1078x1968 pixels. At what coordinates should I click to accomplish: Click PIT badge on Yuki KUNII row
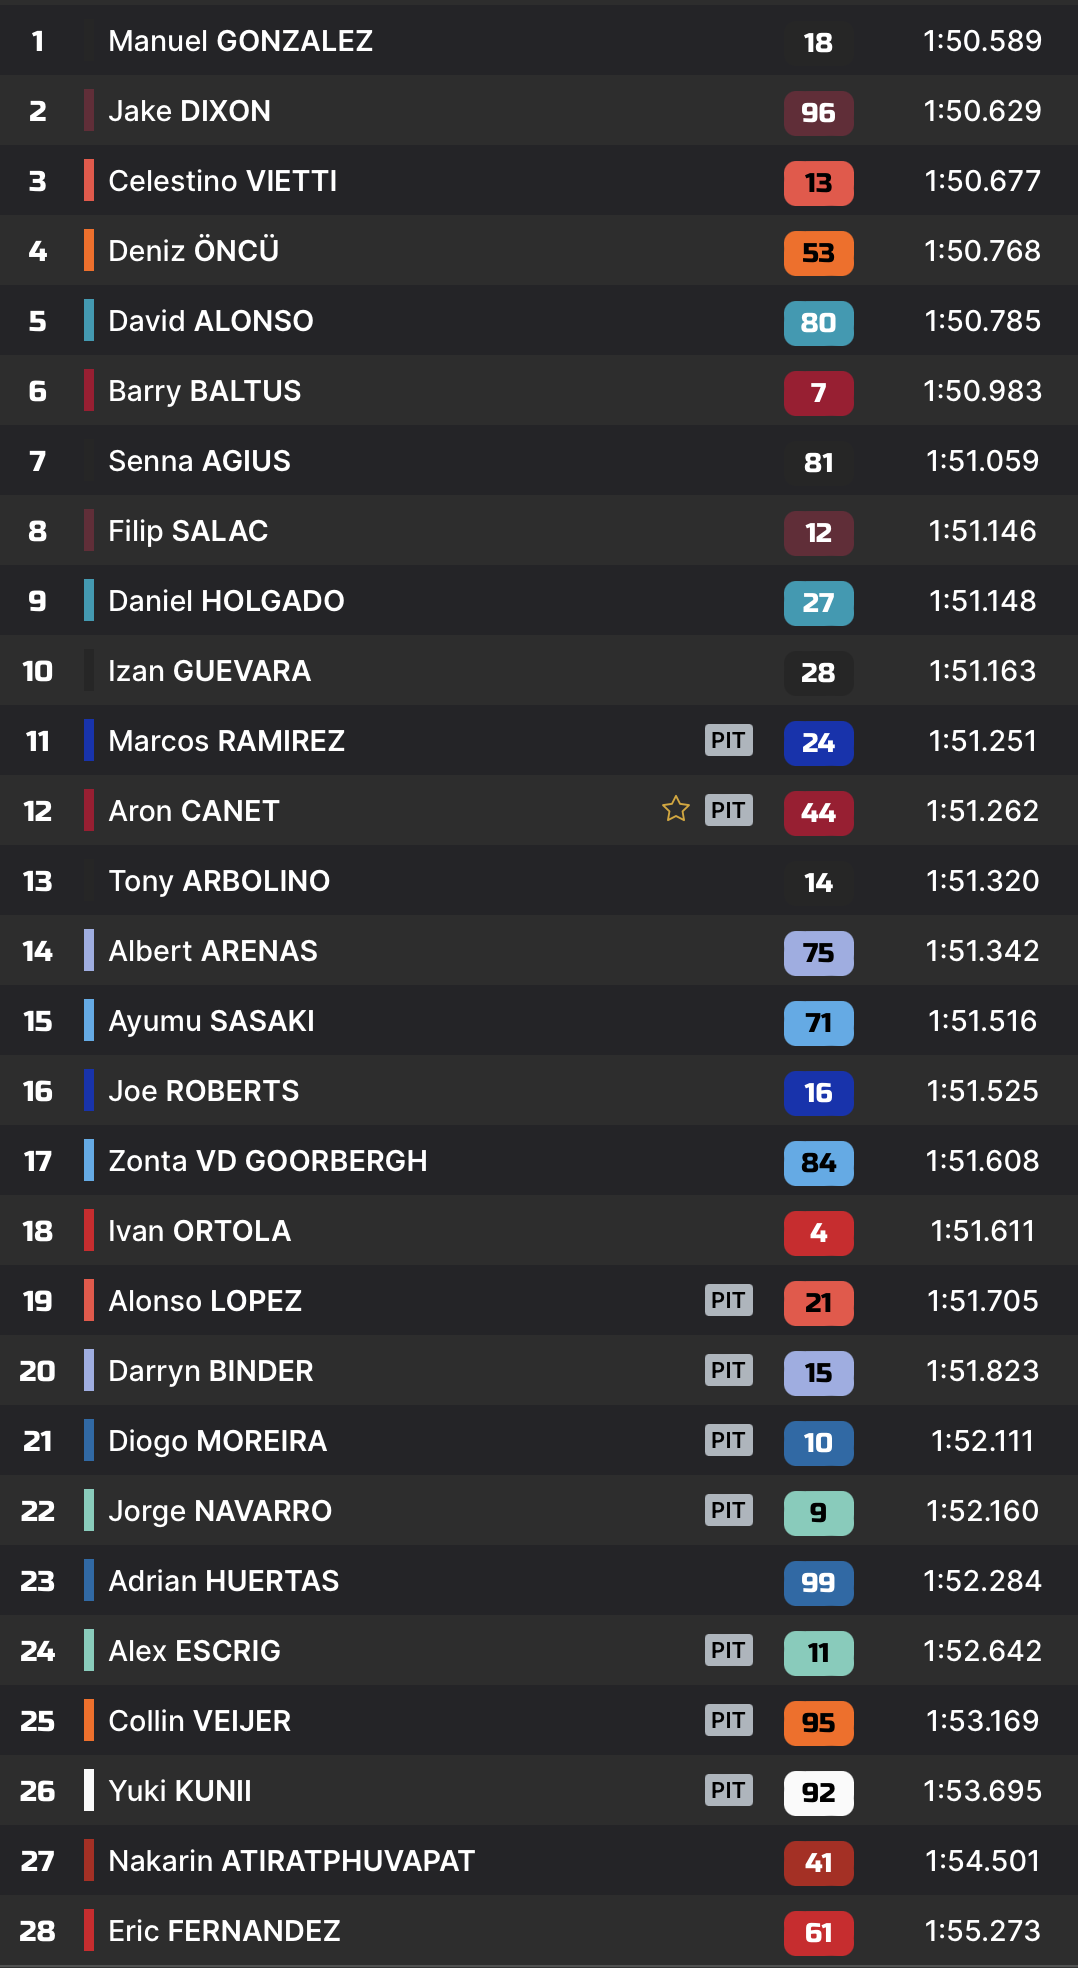[x=728, y=1790]
